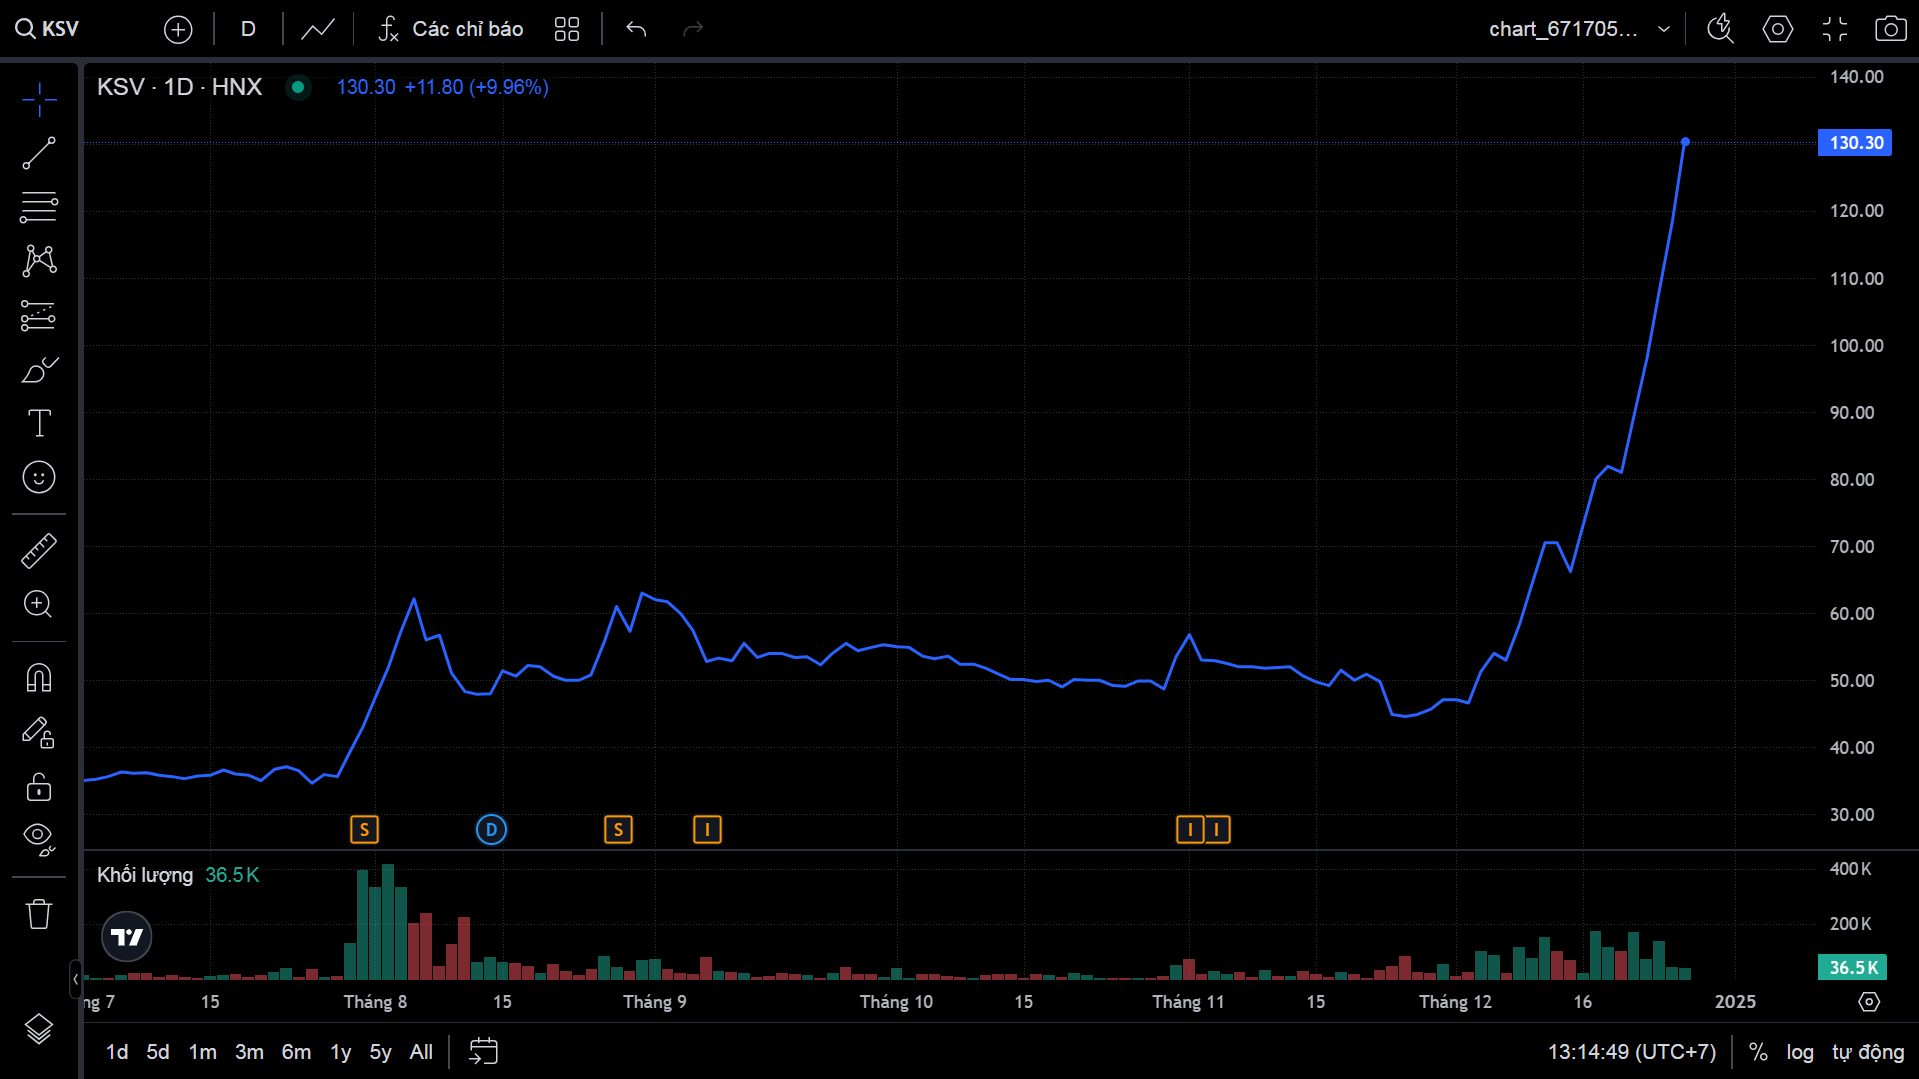Select the pattern drawing tool
Screen dimensions: 1919x1079
[39, 261]
